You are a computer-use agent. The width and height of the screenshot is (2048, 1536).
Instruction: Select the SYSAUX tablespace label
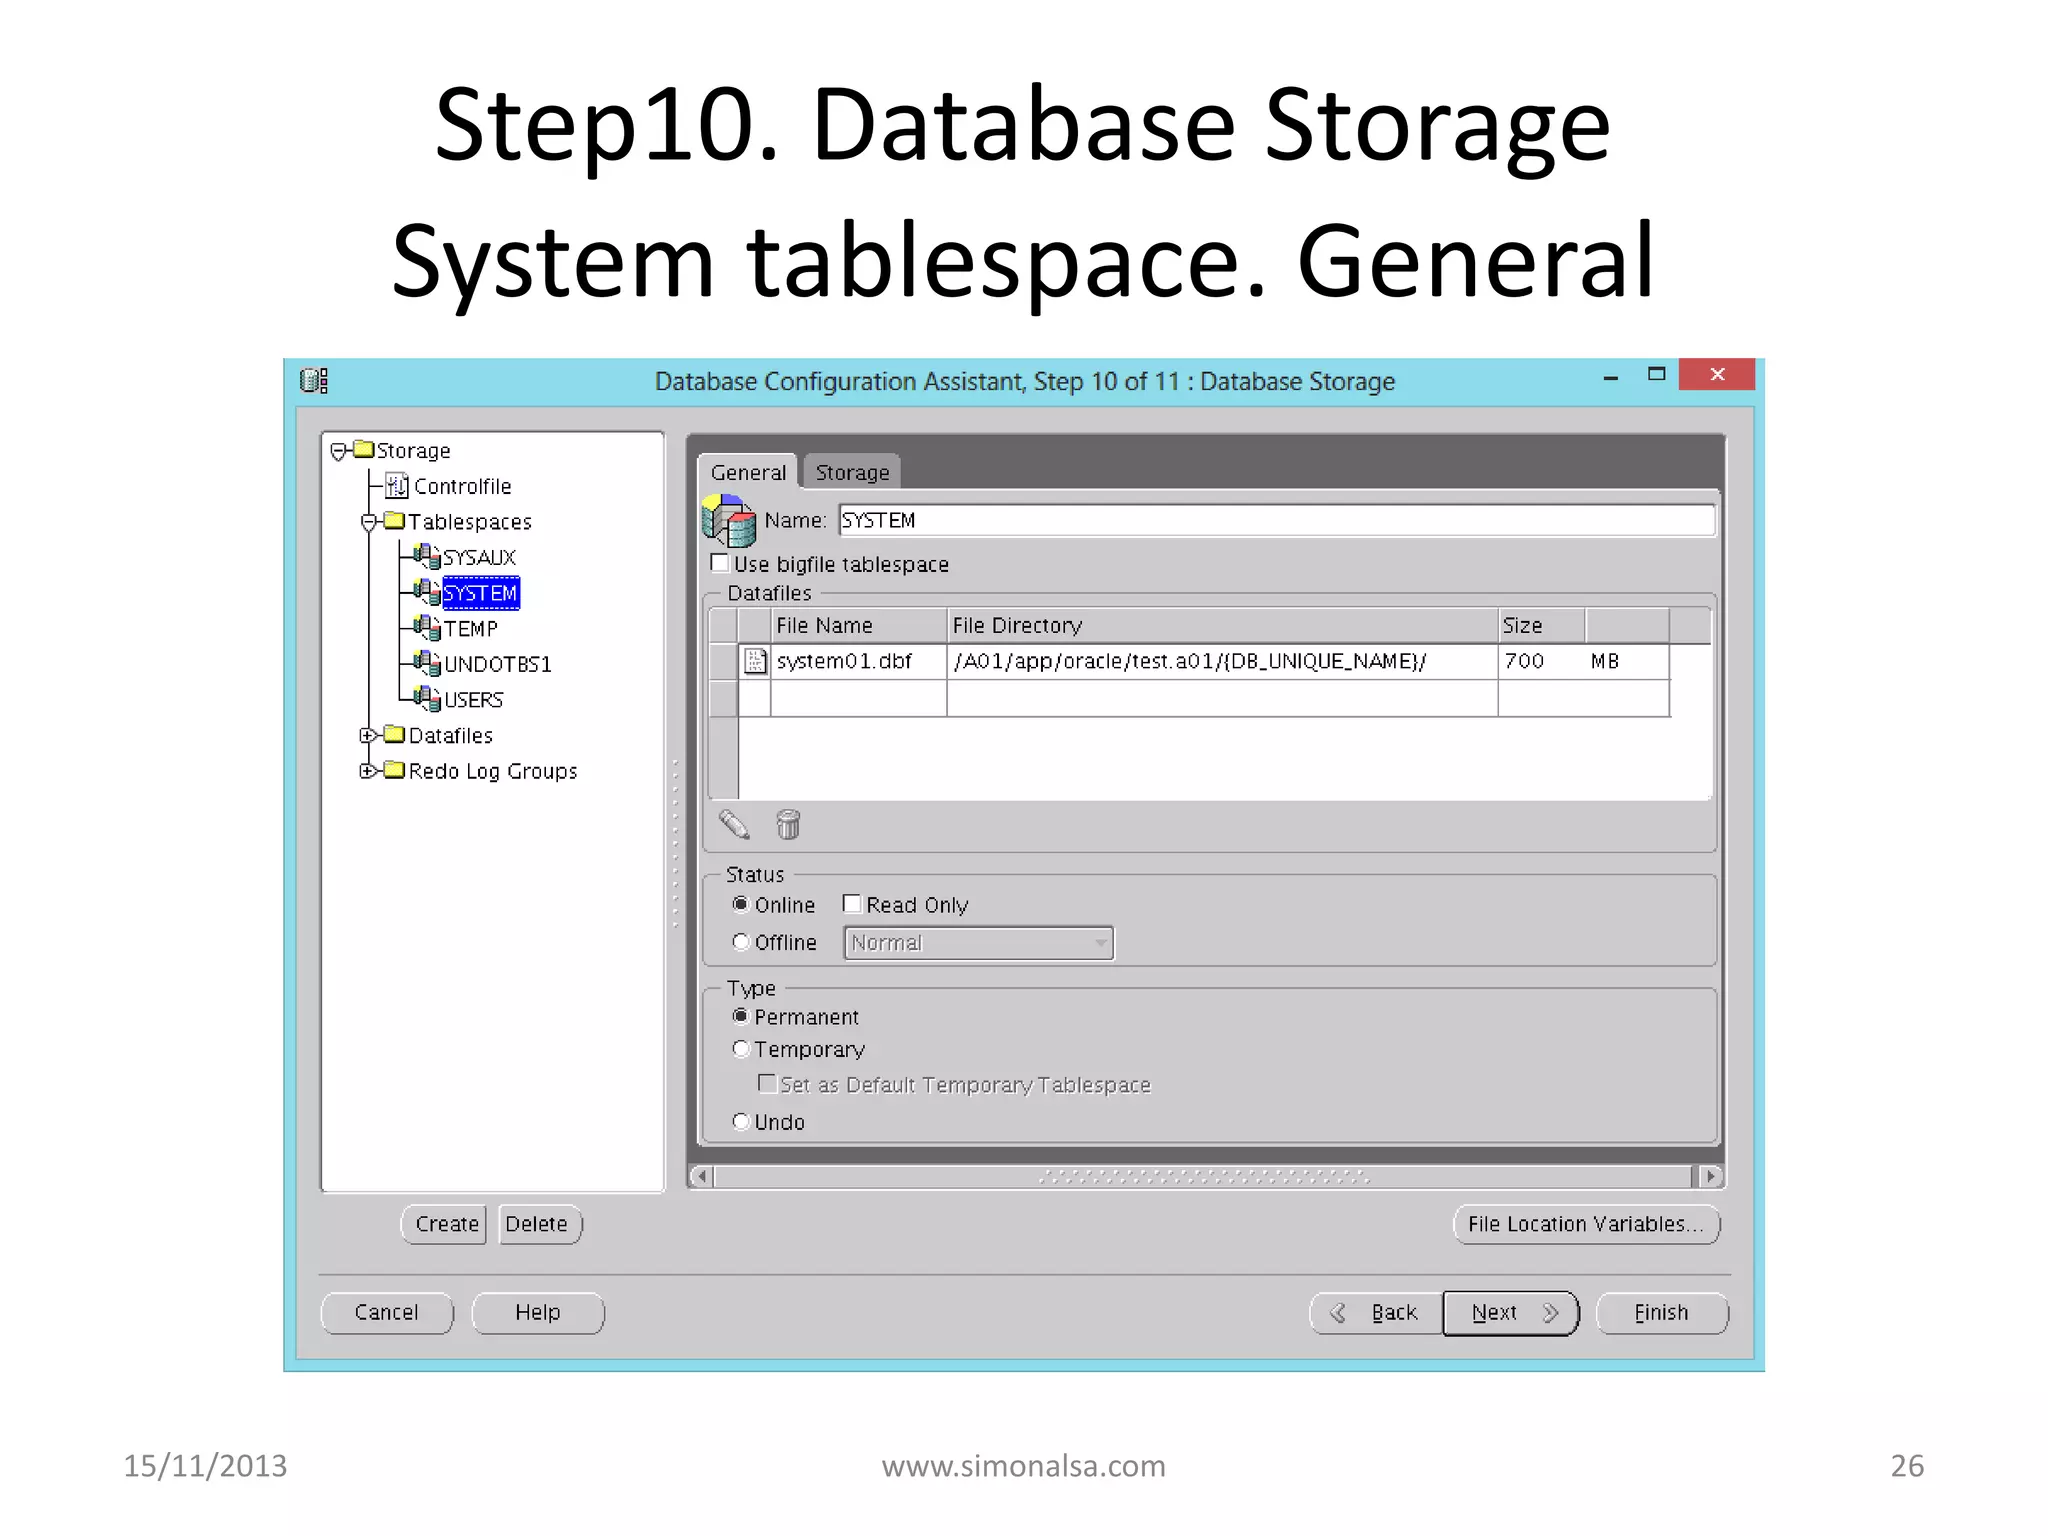[480, 557]
